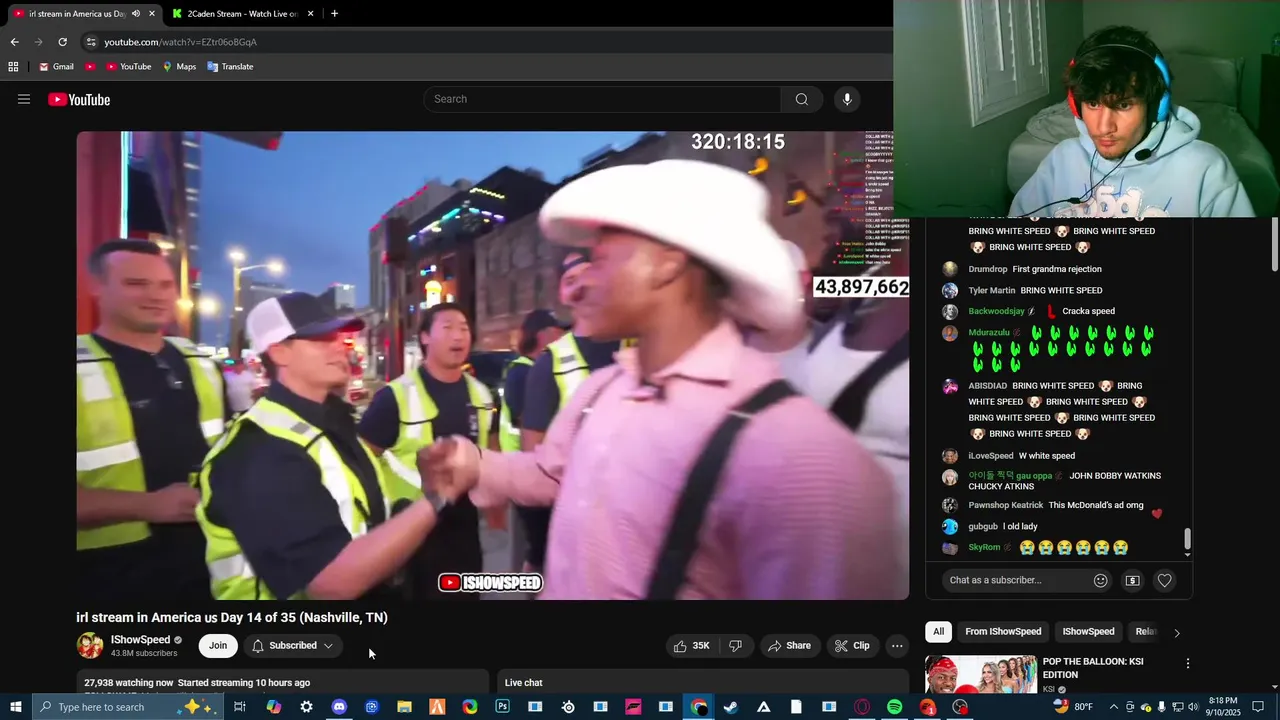Open Task View on taskbar
The height and width of the screenshot is (720, 1280).
(240, 707)
